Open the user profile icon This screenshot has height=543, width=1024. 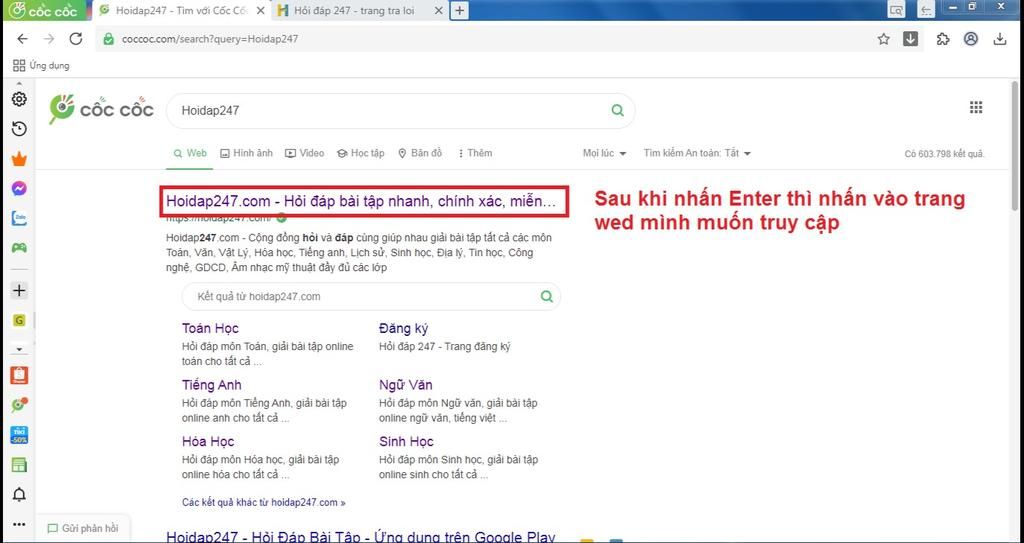tap(971, 39)
